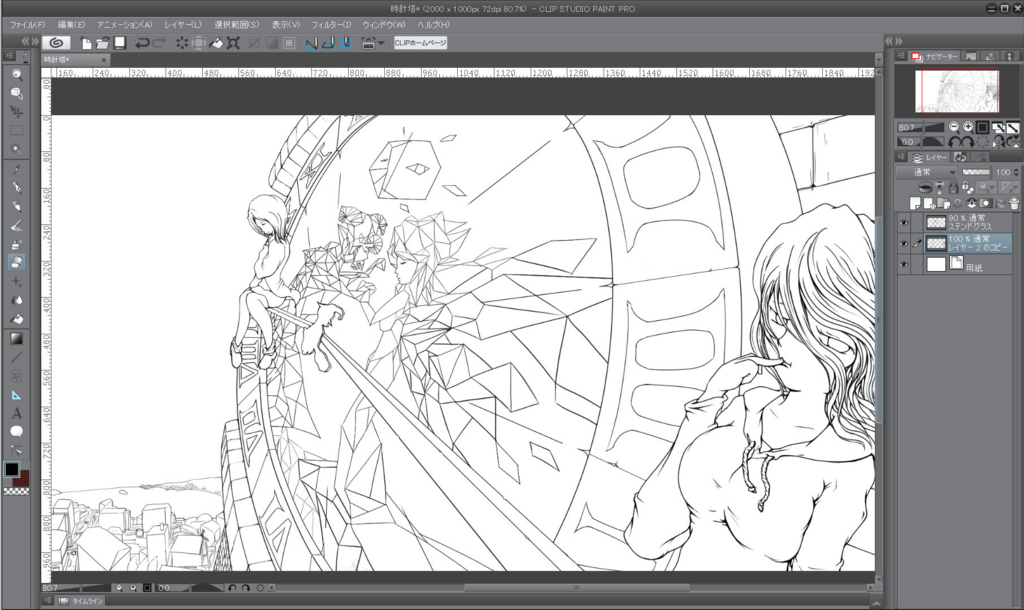Viewport: 1024px width, 610px height.
Task: Select the Pencil tool
Action: [x=16, y=206]
